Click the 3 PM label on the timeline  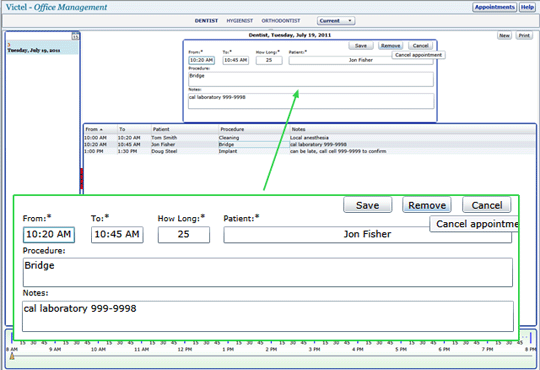click(x=314, y=349)
